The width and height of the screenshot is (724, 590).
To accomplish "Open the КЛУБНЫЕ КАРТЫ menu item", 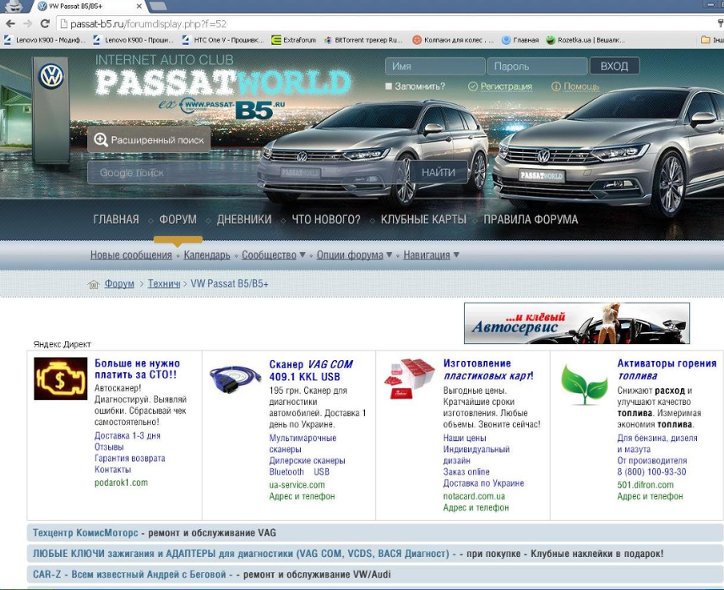I will 423,219.
